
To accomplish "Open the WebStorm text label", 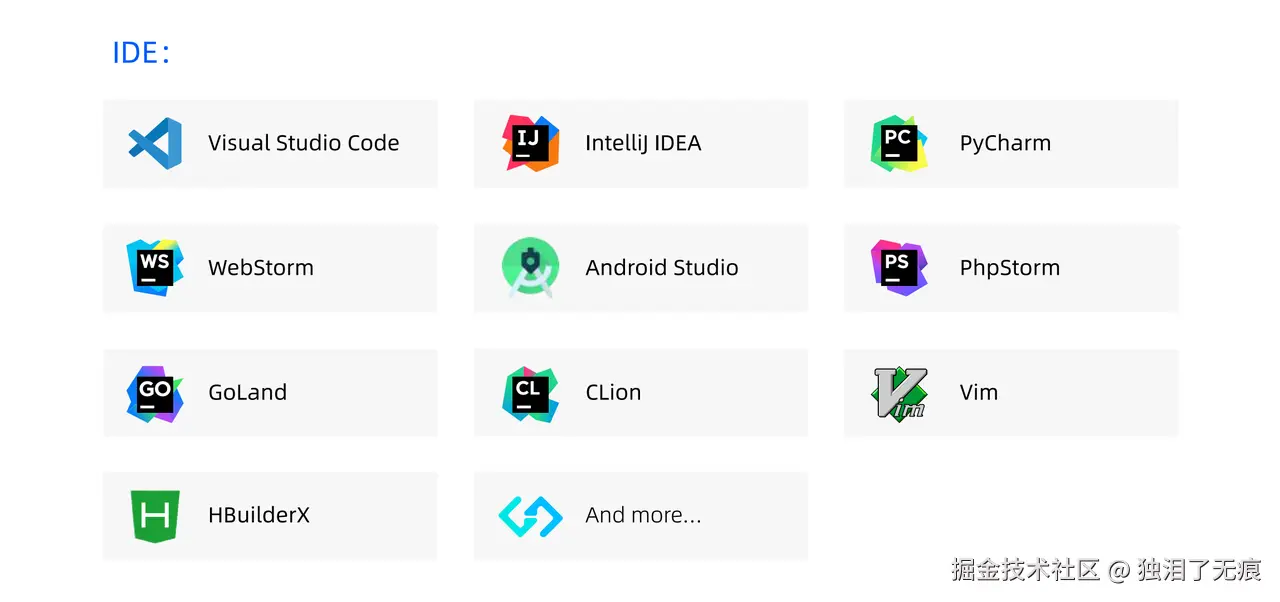I will (260, 268).
